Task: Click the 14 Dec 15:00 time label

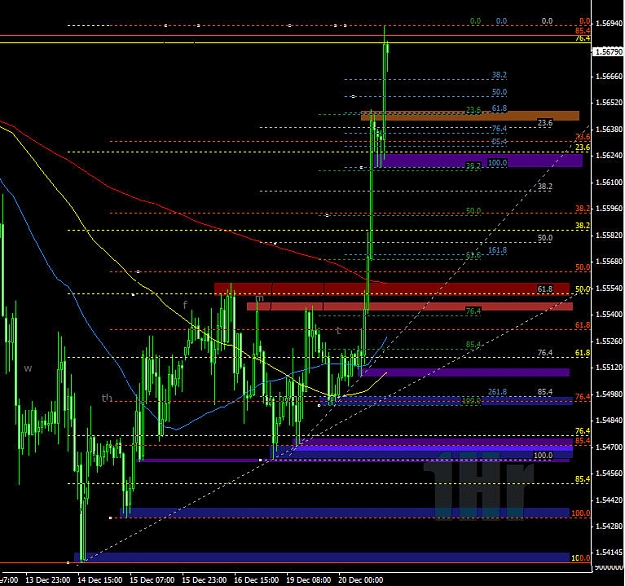Action: point(100,580)
